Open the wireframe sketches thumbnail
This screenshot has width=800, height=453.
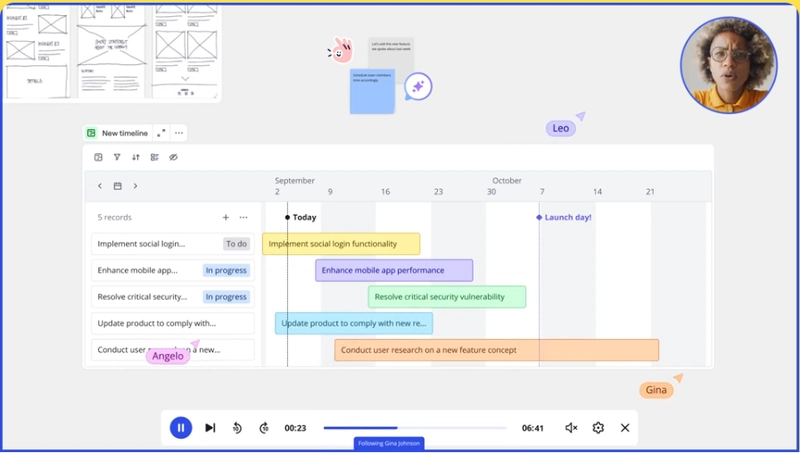point(112,52)
